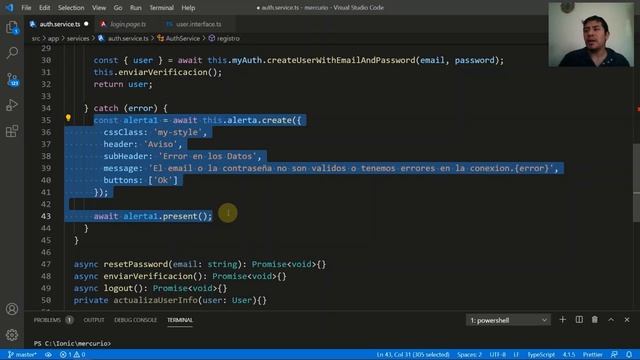This screenshot has width=640, height=360.
Task: Expand the services breadcrumb segment
Action: point(78,38)
